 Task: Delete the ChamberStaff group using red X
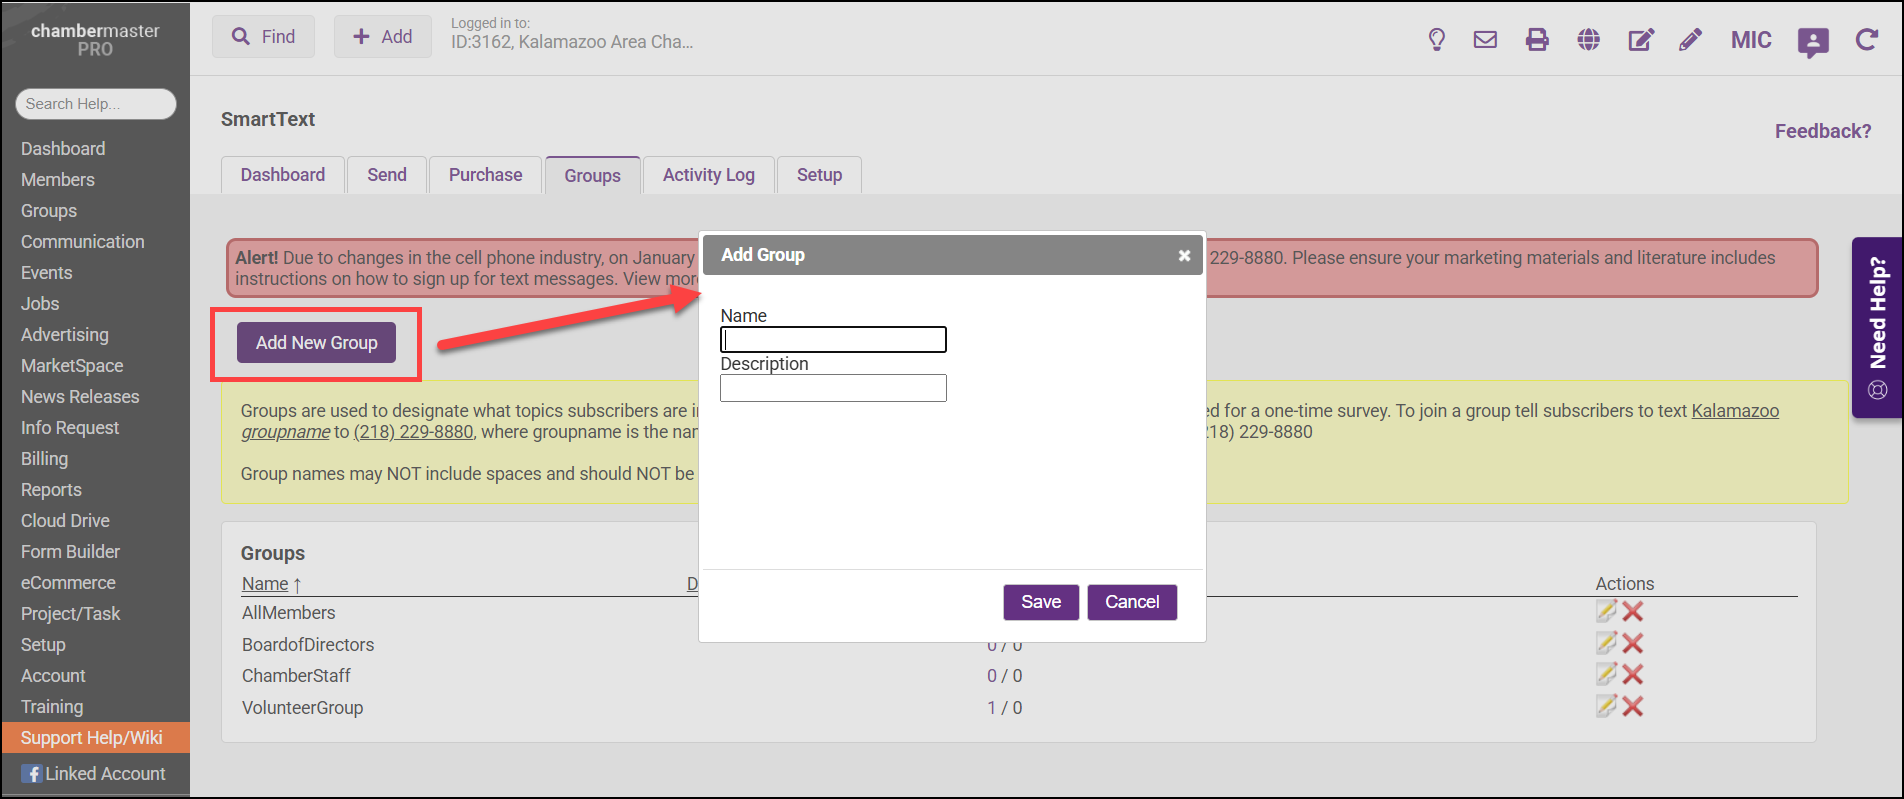coord(1633,675)
